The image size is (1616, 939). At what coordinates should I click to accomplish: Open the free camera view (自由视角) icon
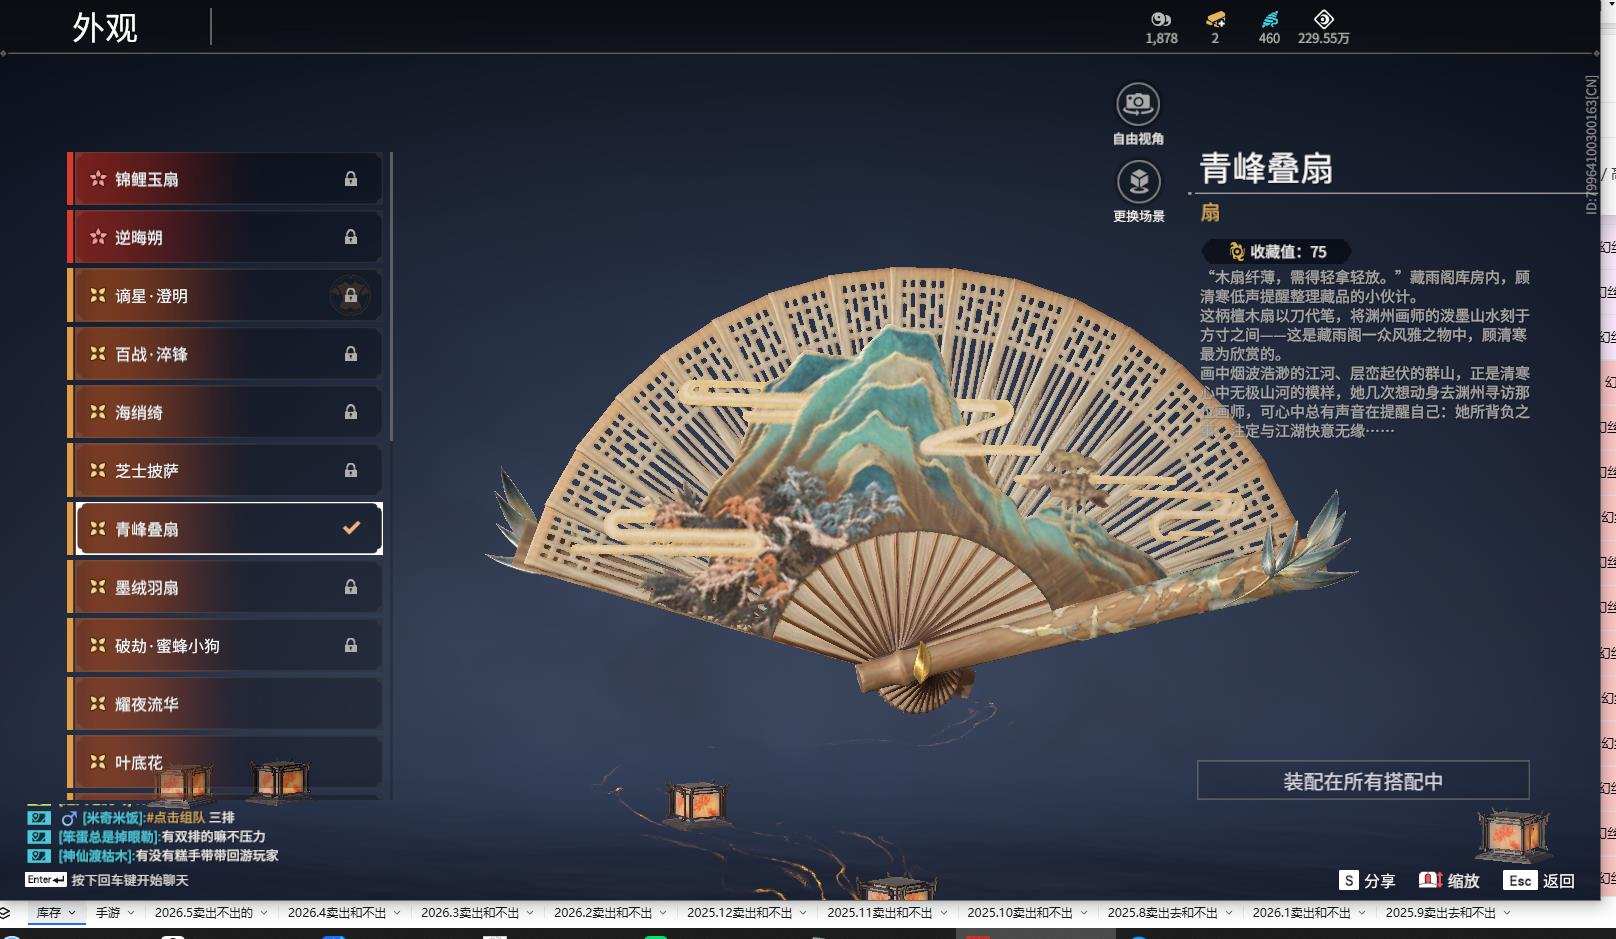click(1138, 103)
